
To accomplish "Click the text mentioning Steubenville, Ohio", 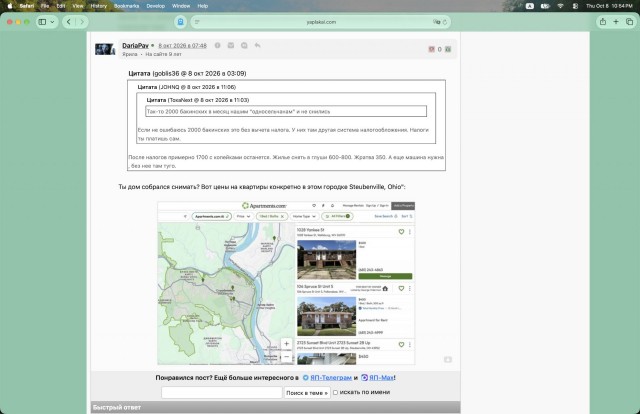I will click(x=262, y=187).
